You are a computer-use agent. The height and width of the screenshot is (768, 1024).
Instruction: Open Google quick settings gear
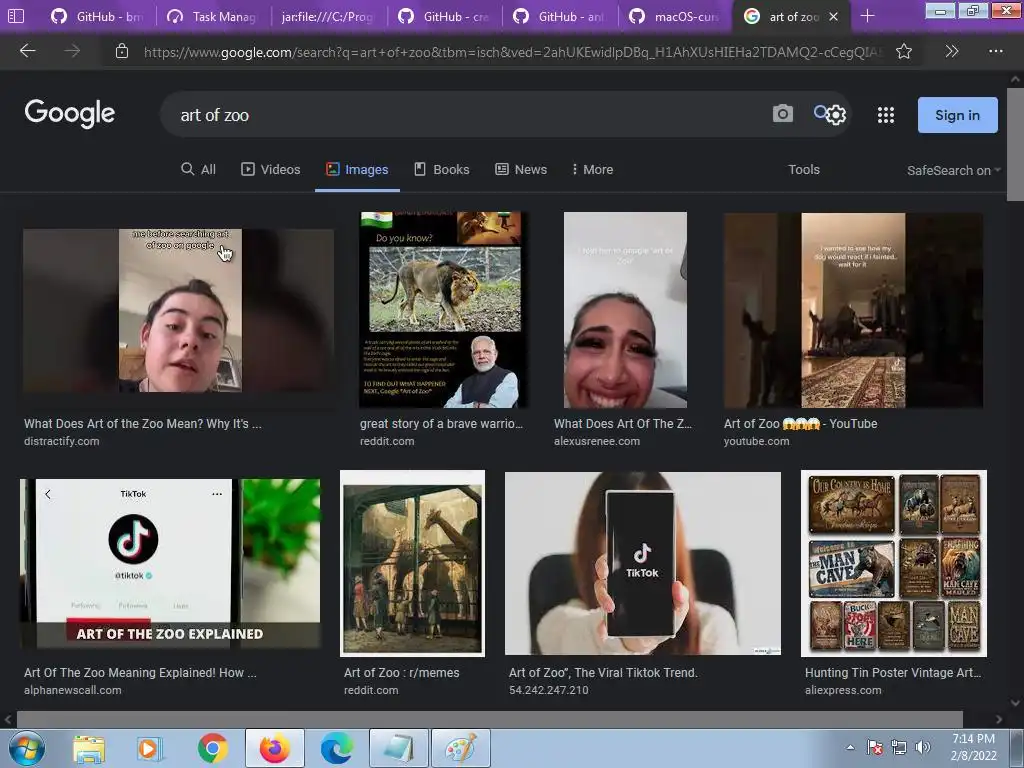click(837, 116)
